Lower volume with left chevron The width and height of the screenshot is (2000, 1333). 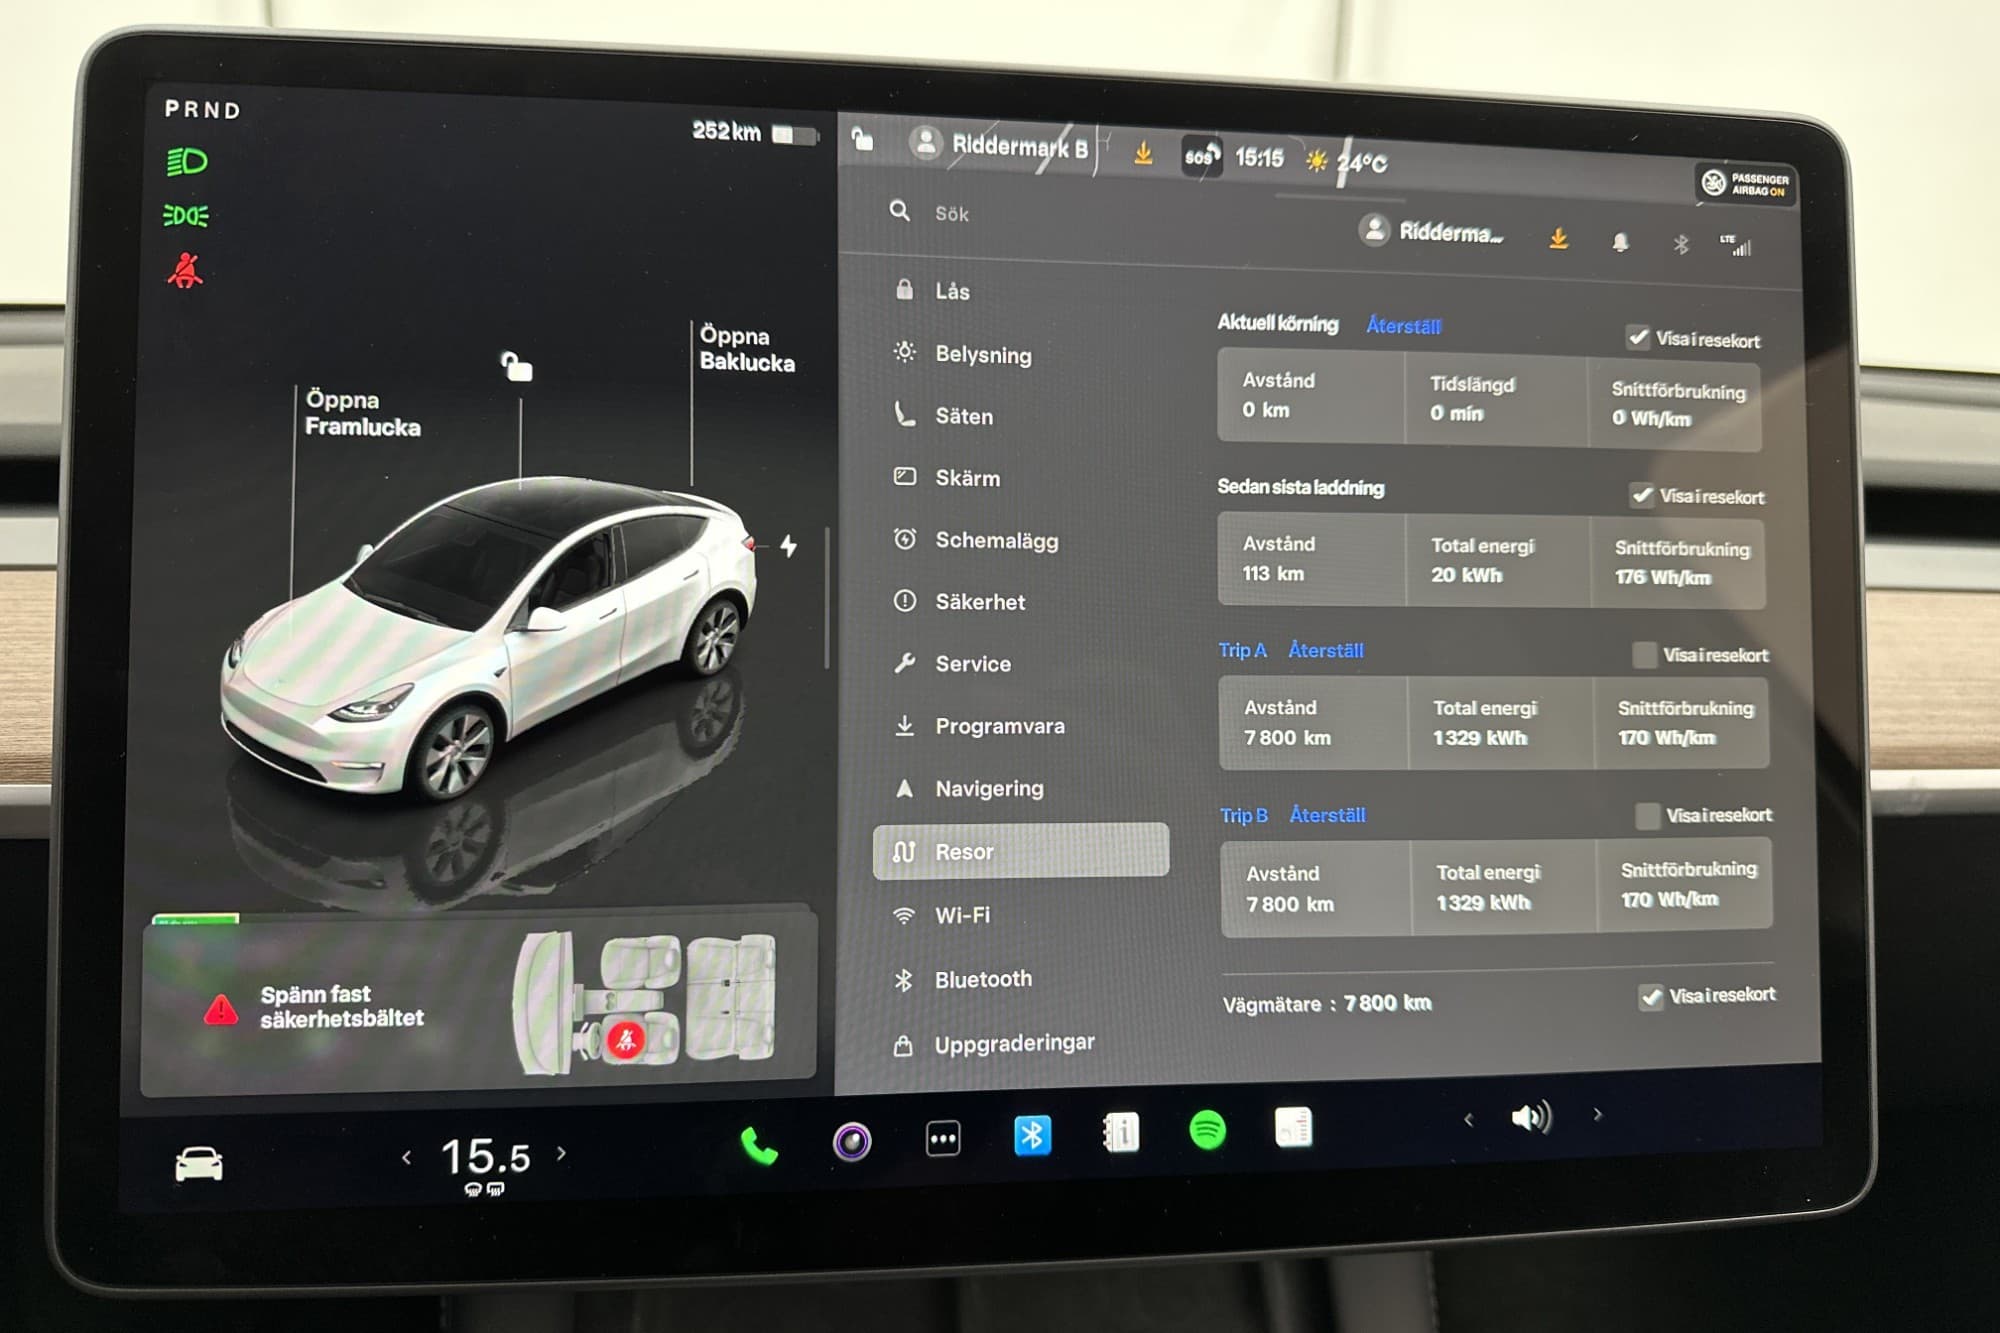tap(1468, 1119)
